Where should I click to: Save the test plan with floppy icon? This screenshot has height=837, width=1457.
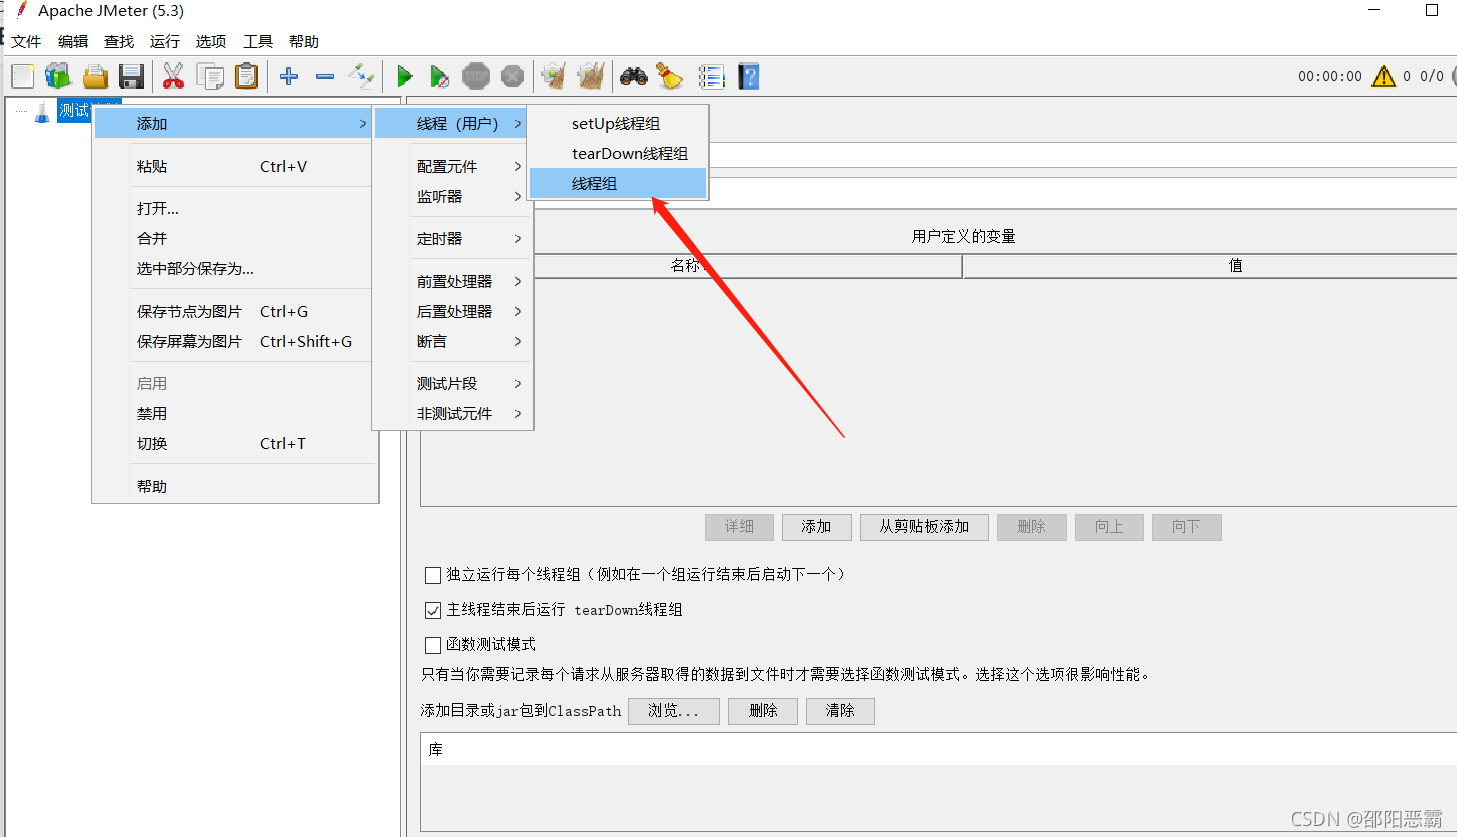click(131, 76)
